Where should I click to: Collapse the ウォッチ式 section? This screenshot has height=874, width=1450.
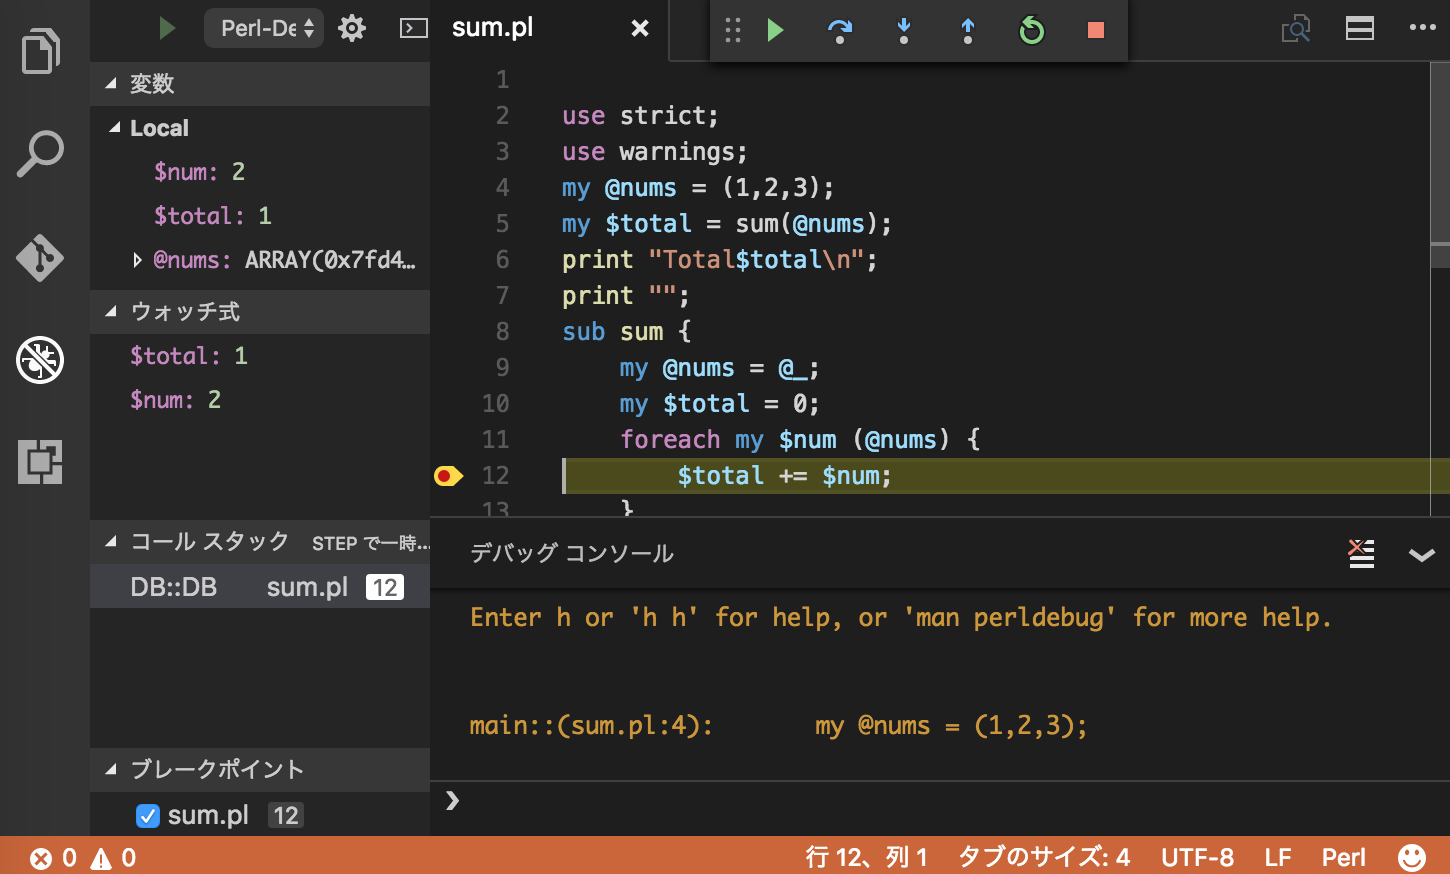(111, 312)
